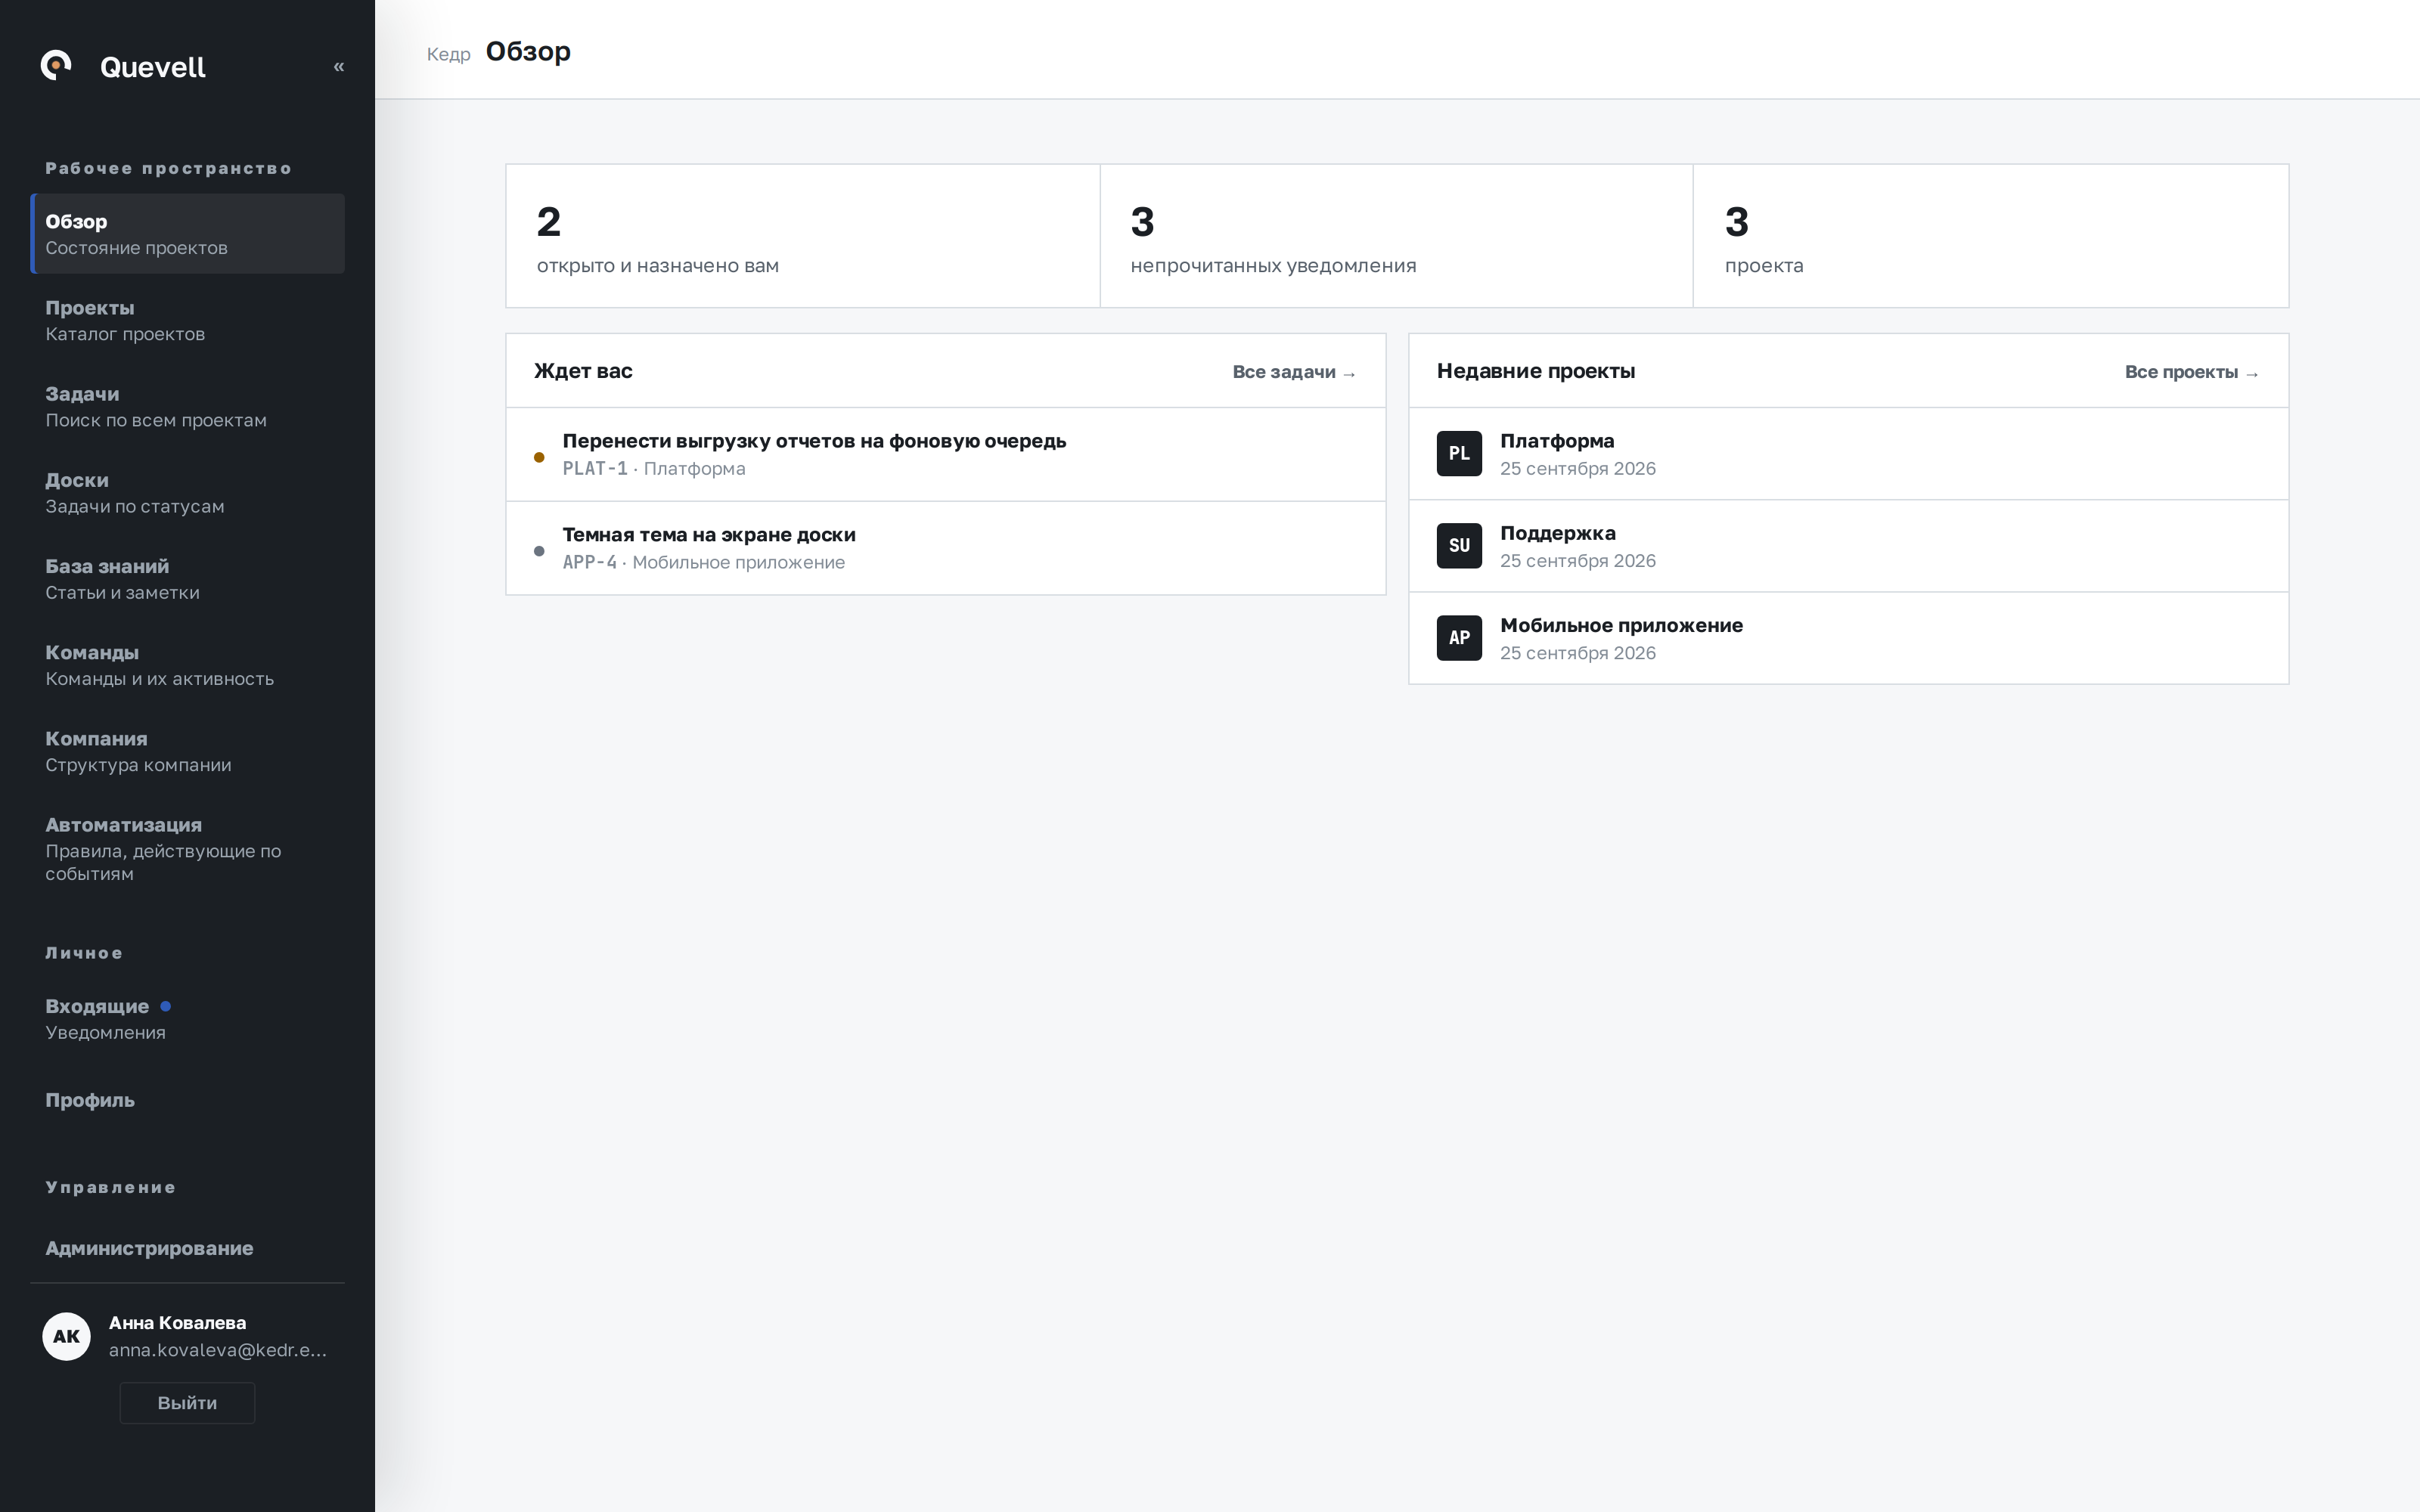Image resolution: width=2420 pixels, height=1512 pixels.
Task: Click the PLAT-1 task key
Action: tap(595, 468)
